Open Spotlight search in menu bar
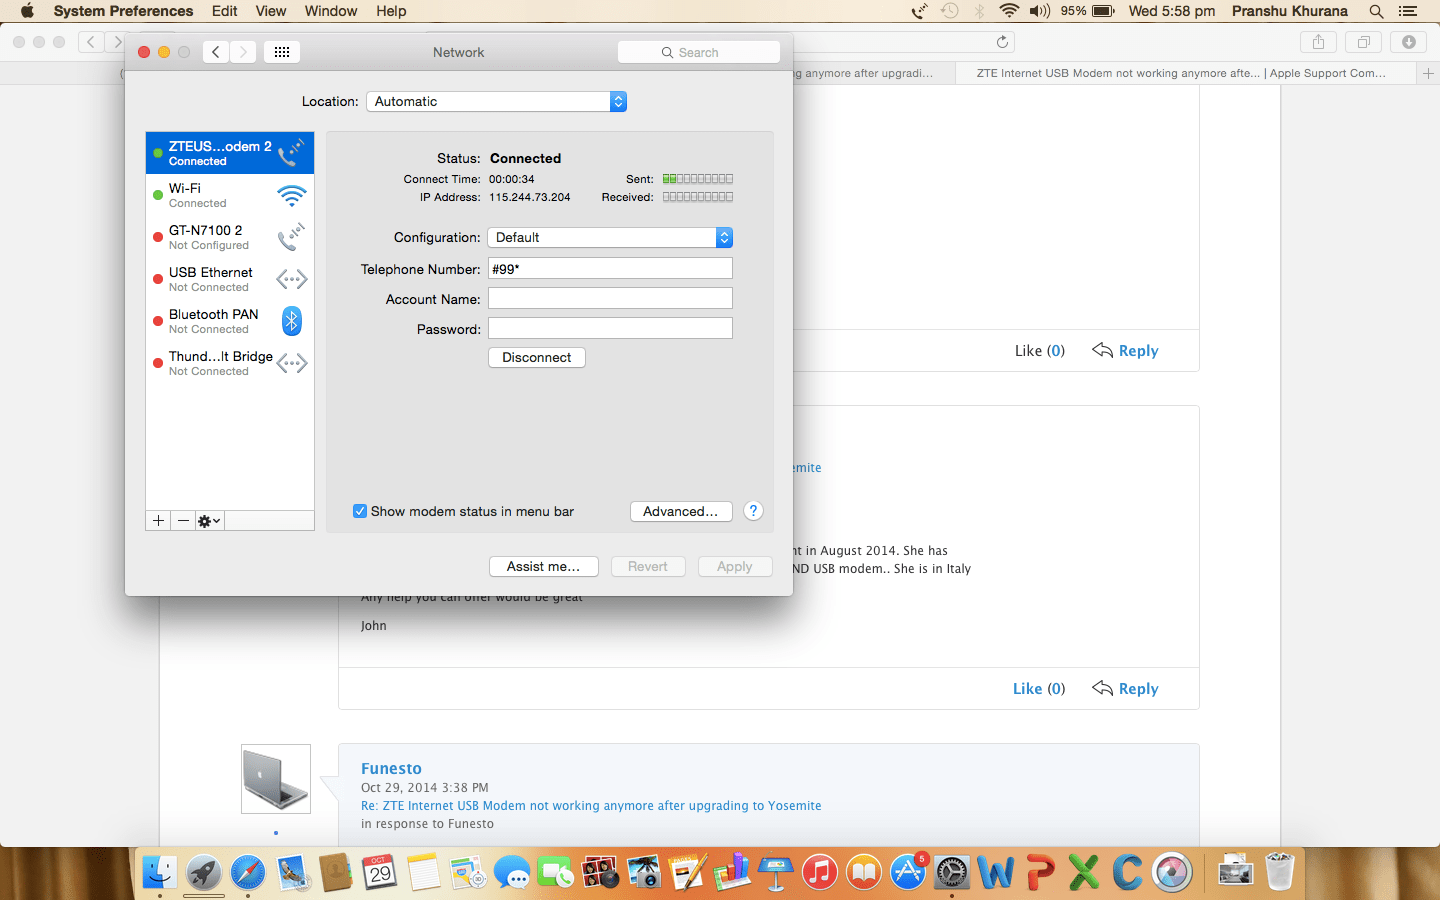Screen dimensions: 1440x900 pyautogui.click(x=1377, y=11)
